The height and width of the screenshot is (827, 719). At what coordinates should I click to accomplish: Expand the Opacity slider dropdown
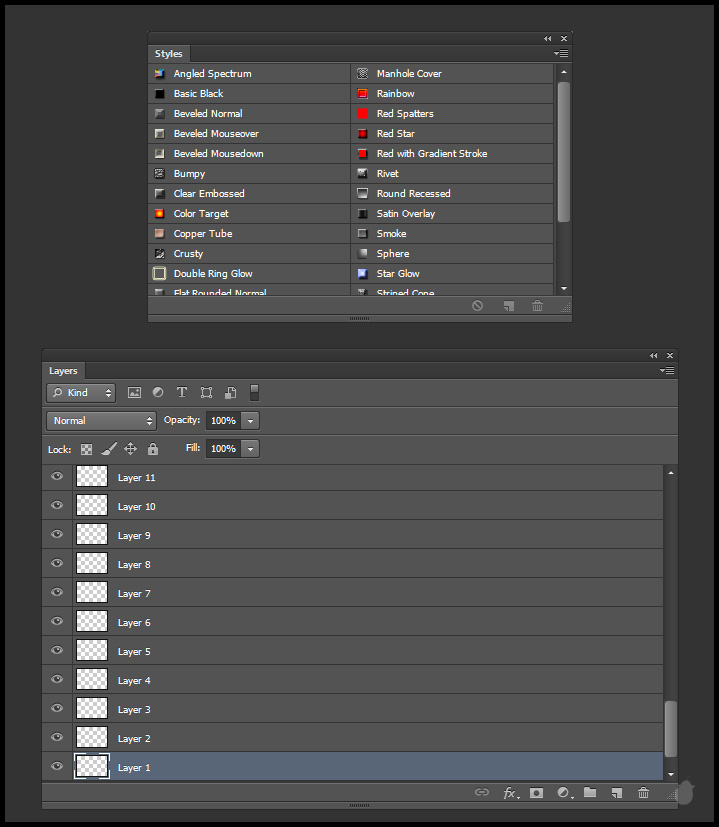point(250,421)
